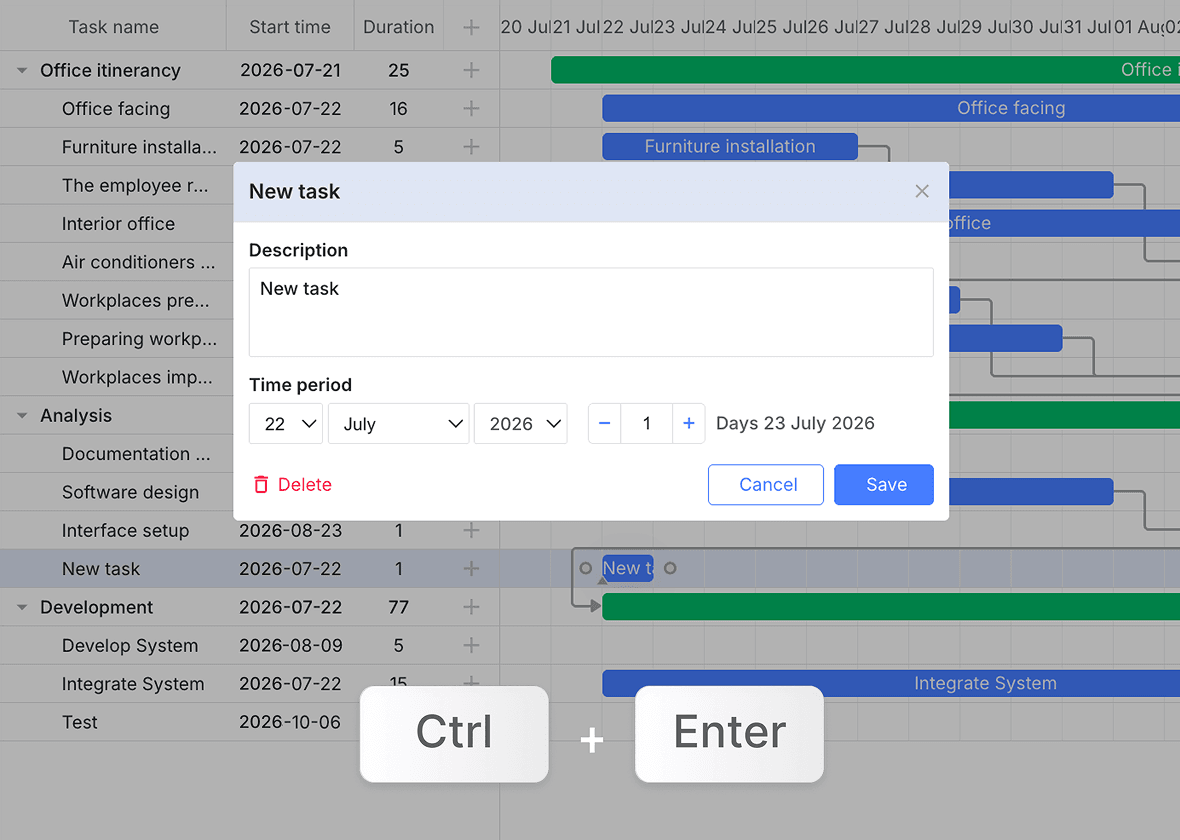The height and width of the screenshot is (840, 1180).
Task: Select the Air conditioners task row
Action: click(117, 263)
